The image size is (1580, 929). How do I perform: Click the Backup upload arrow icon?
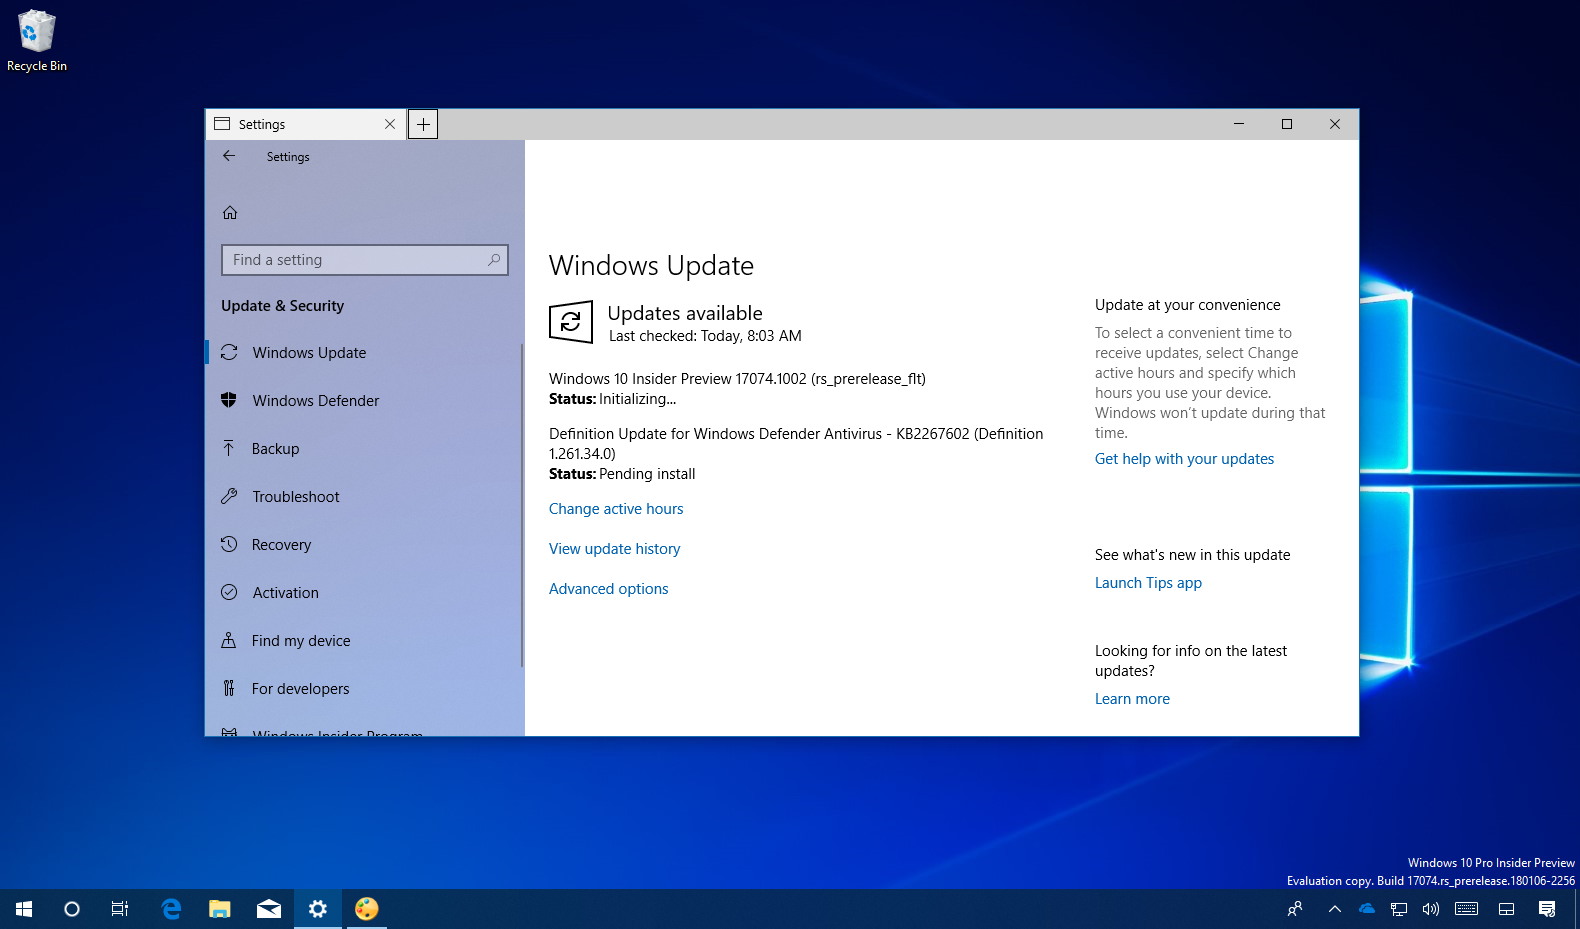click(x=229, y=448)
